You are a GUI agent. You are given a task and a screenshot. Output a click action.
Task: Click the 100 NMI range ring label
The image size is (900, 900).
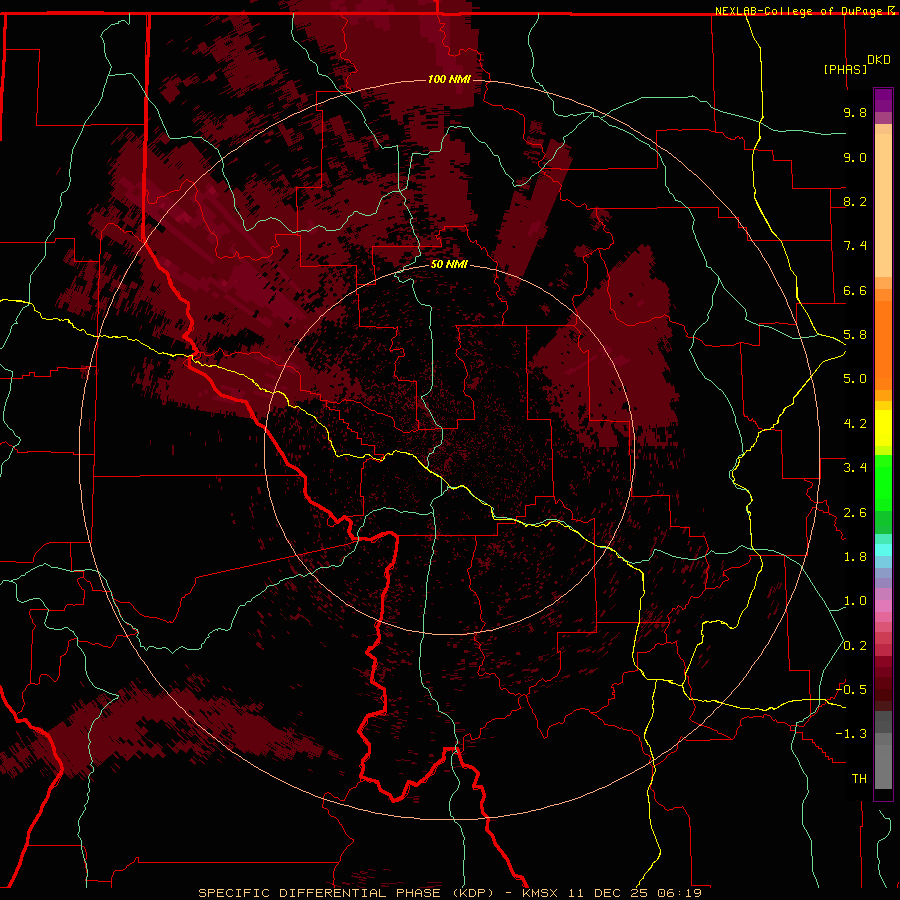tap(449, 79)
